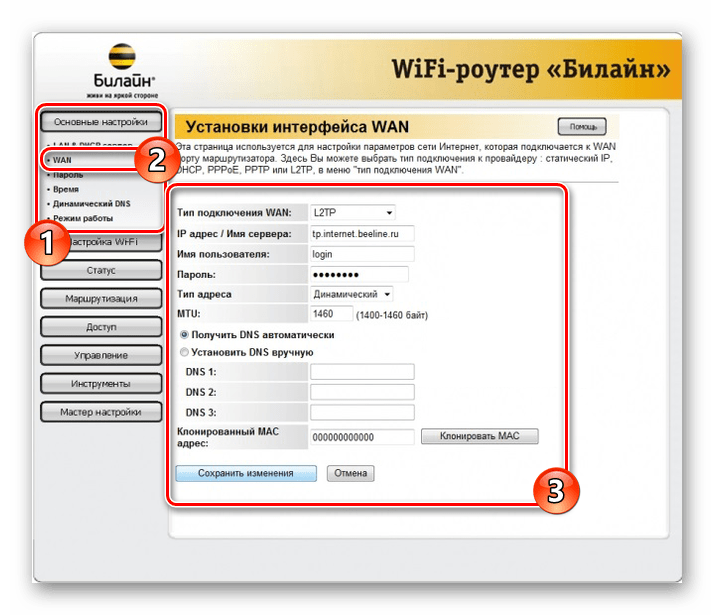
Task: Click the DNS 3 input field
Action: tap(362, 412)
